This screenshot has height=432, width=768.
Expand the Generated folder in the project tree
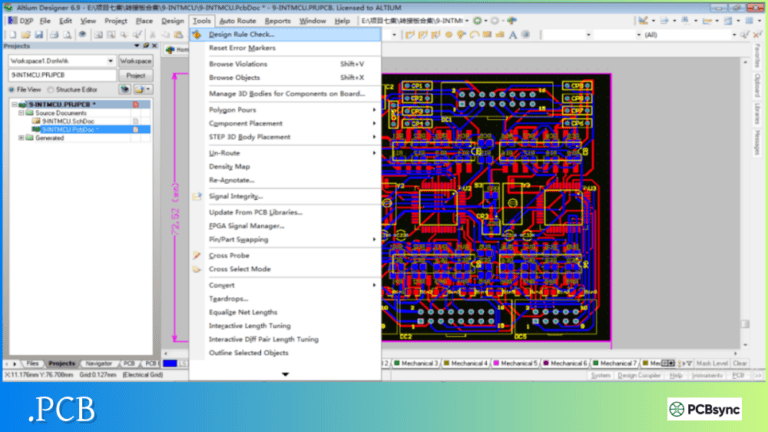(22, 138)
